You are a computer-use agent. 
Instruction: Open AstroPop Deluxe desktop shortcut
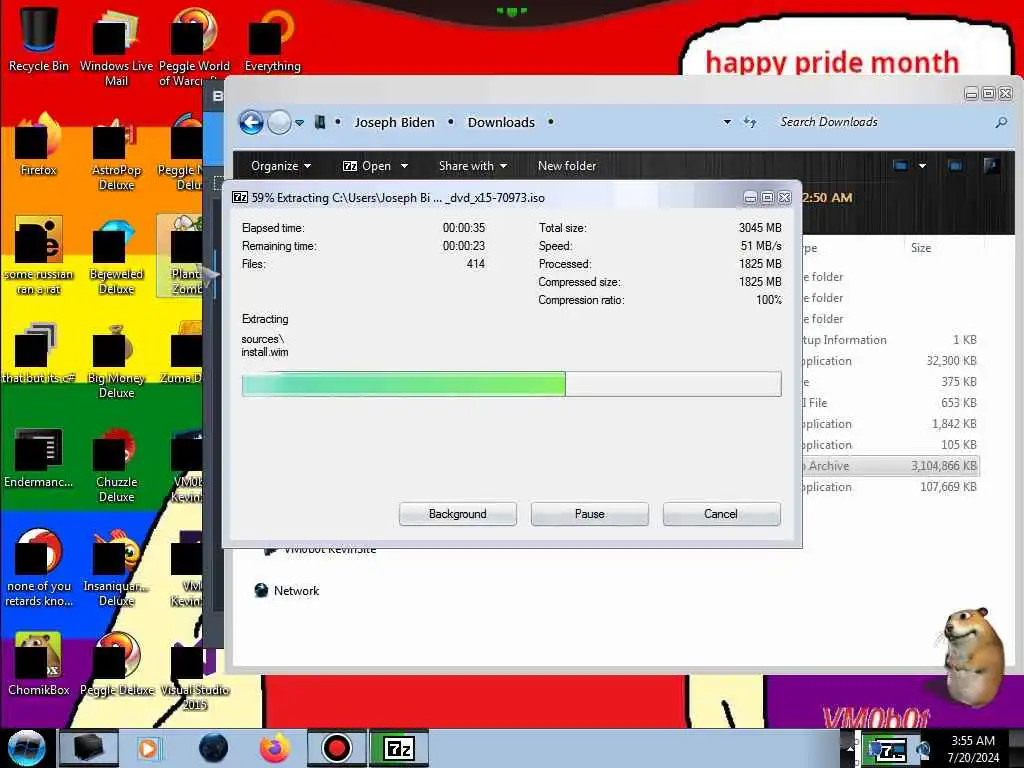click(x=116, y=153)
